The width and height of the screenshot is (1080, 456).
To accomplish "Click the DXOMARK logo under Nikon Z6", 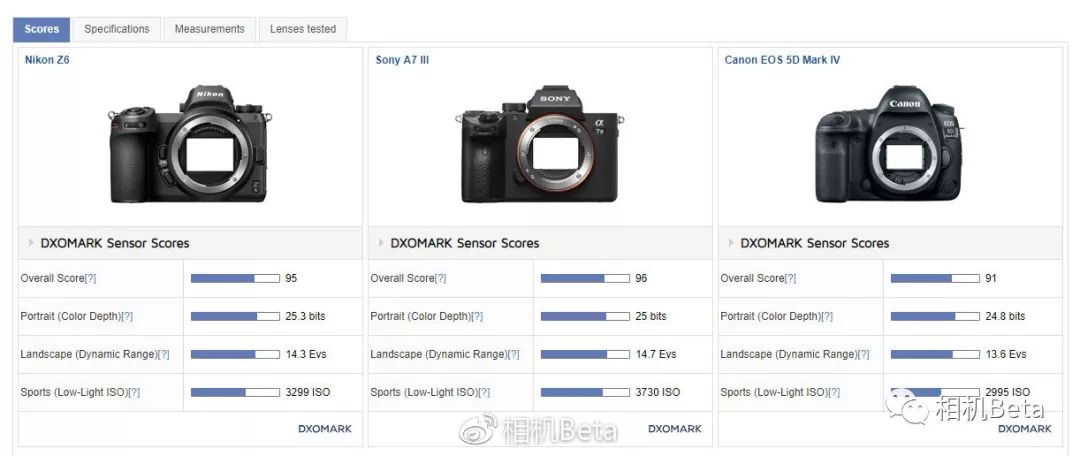I will pyautogui.click(x=324, y=428).
